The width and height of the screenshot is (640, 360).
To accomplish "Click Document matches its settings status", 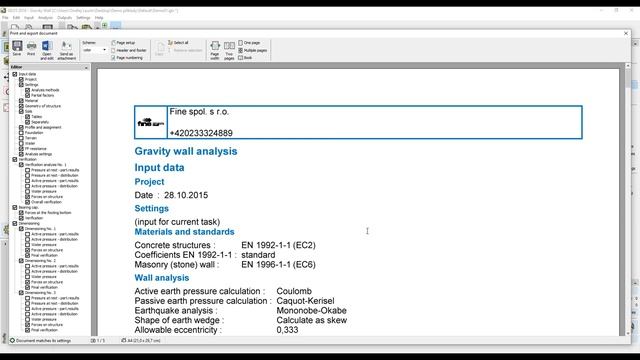I will (40, 340).
